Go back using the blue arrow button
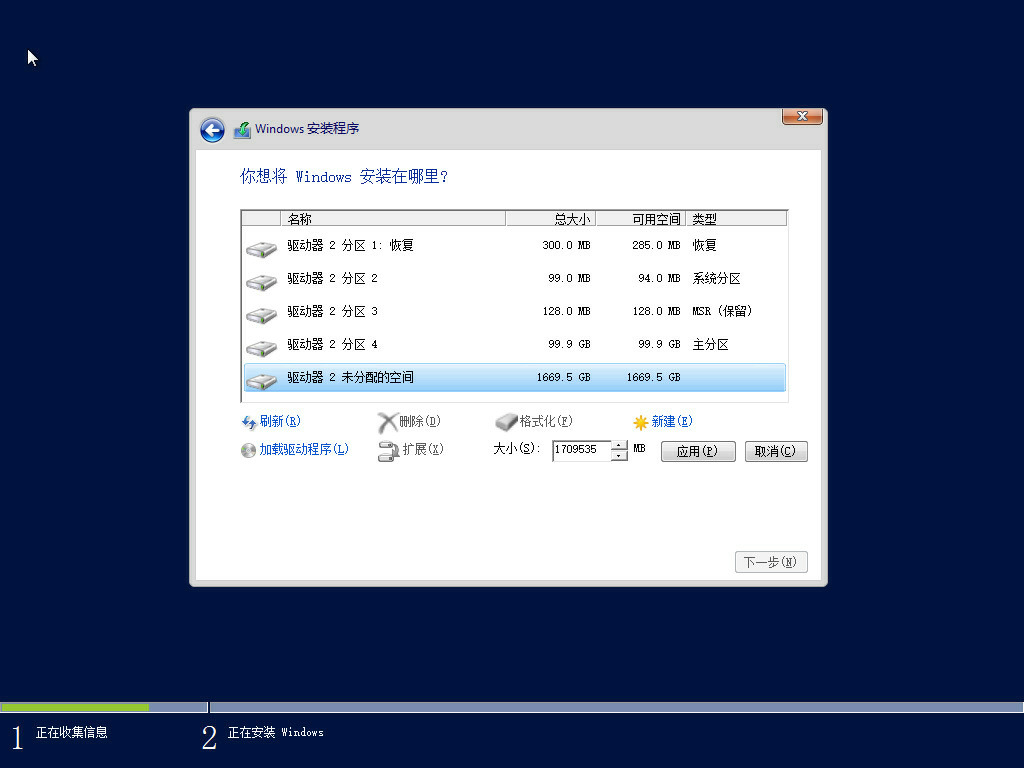Image resolution: width=1024 pixels, height=768 pixels. 212,130
